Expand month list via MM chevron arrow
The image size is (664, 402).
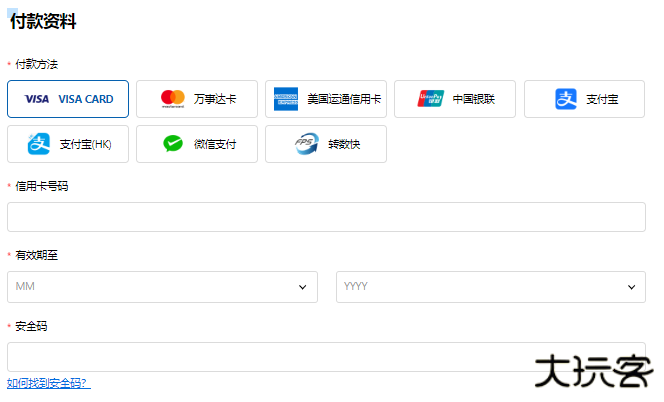coord(303,287)
